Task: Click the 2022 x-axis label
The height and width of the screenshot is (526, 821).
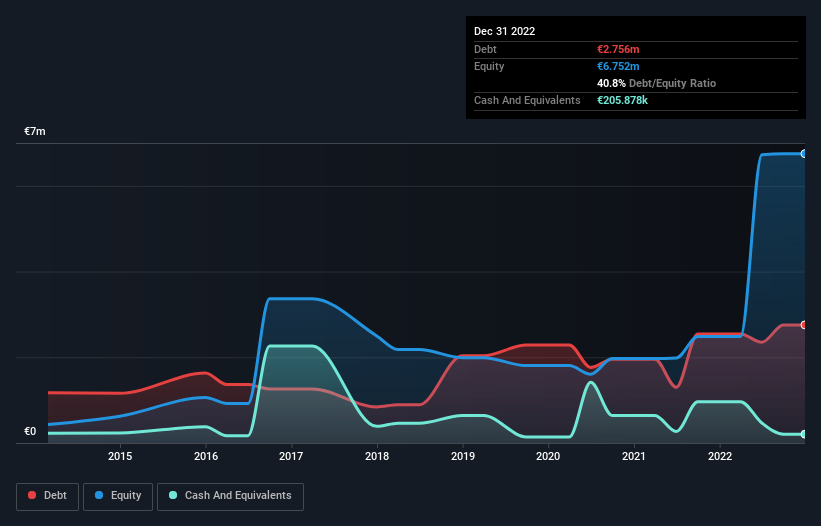Action: coord(720,456)
